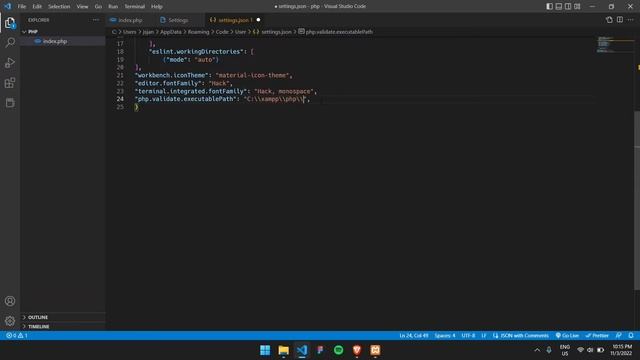The width and height of the screenshot is (640, 360).
Task: Expand the Outline section
Action: click(x=38, y=317)
